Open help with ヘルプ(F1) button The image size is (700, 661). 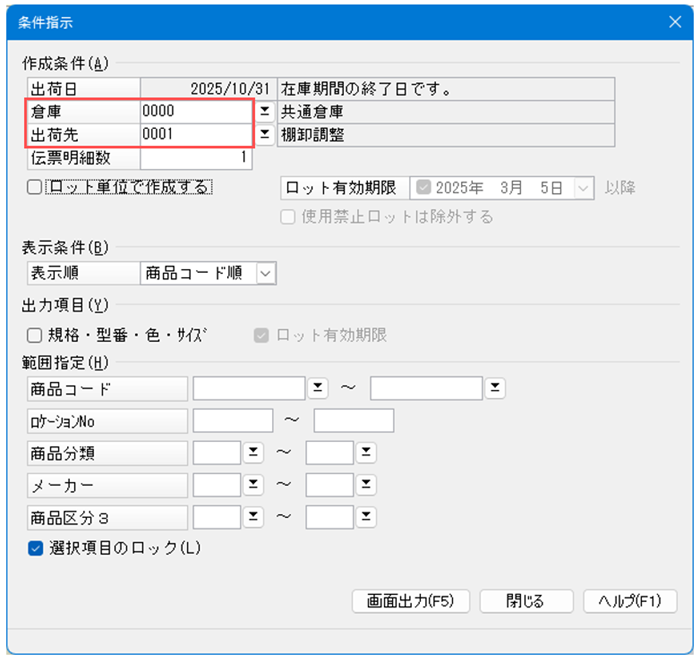pos(630,601)
